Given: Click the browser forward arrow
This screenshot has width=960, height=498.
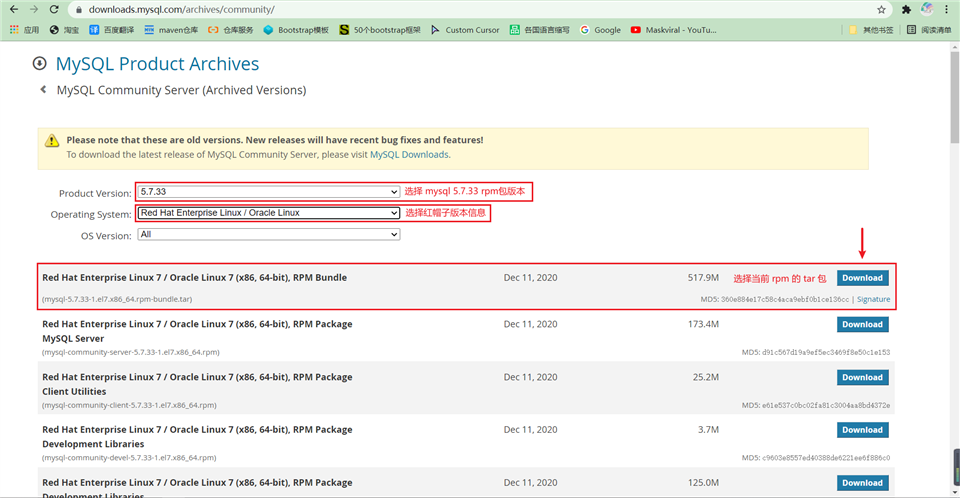Looking at the screenshot, I should coord(34,9).
